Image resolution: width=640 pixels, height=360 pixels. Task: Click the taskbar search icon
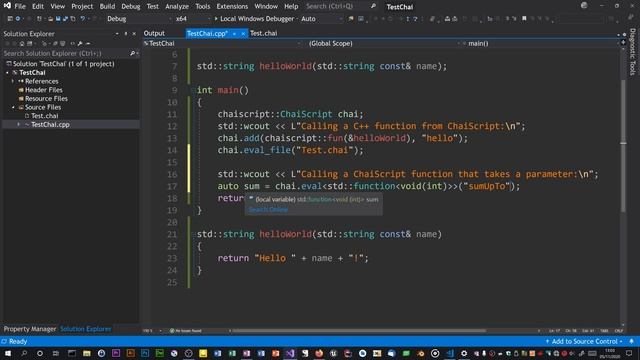pyautogui.click(x=24, y=353)
